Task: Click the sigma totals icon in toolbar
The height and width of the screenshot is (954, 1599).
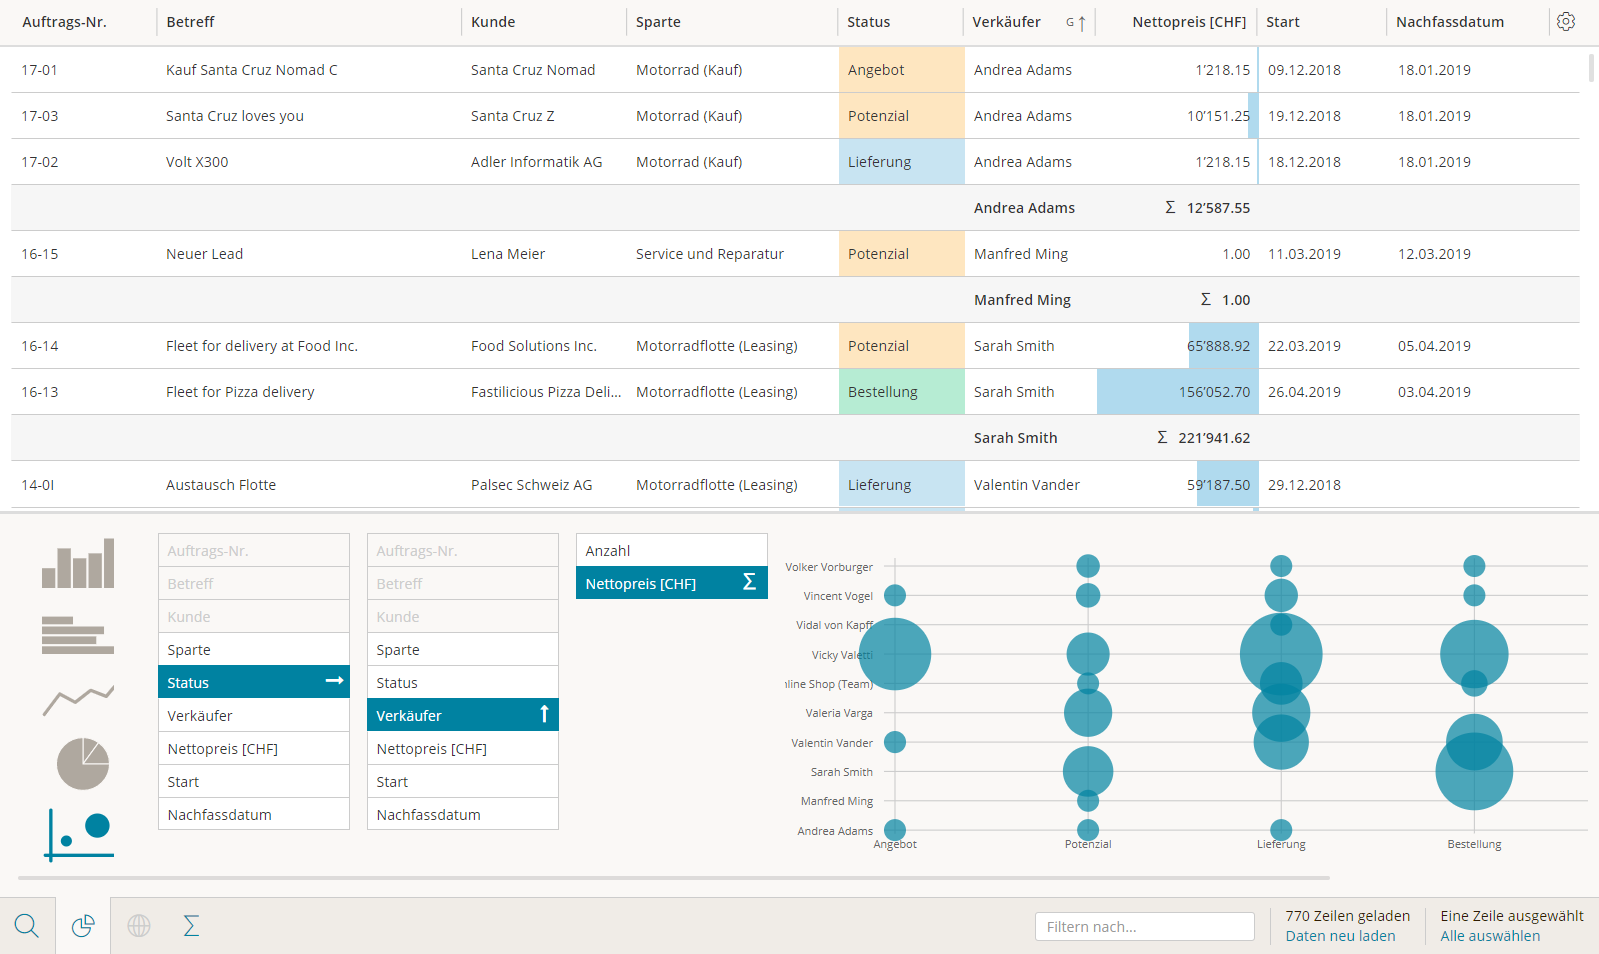Action: (x=191, y=926)
